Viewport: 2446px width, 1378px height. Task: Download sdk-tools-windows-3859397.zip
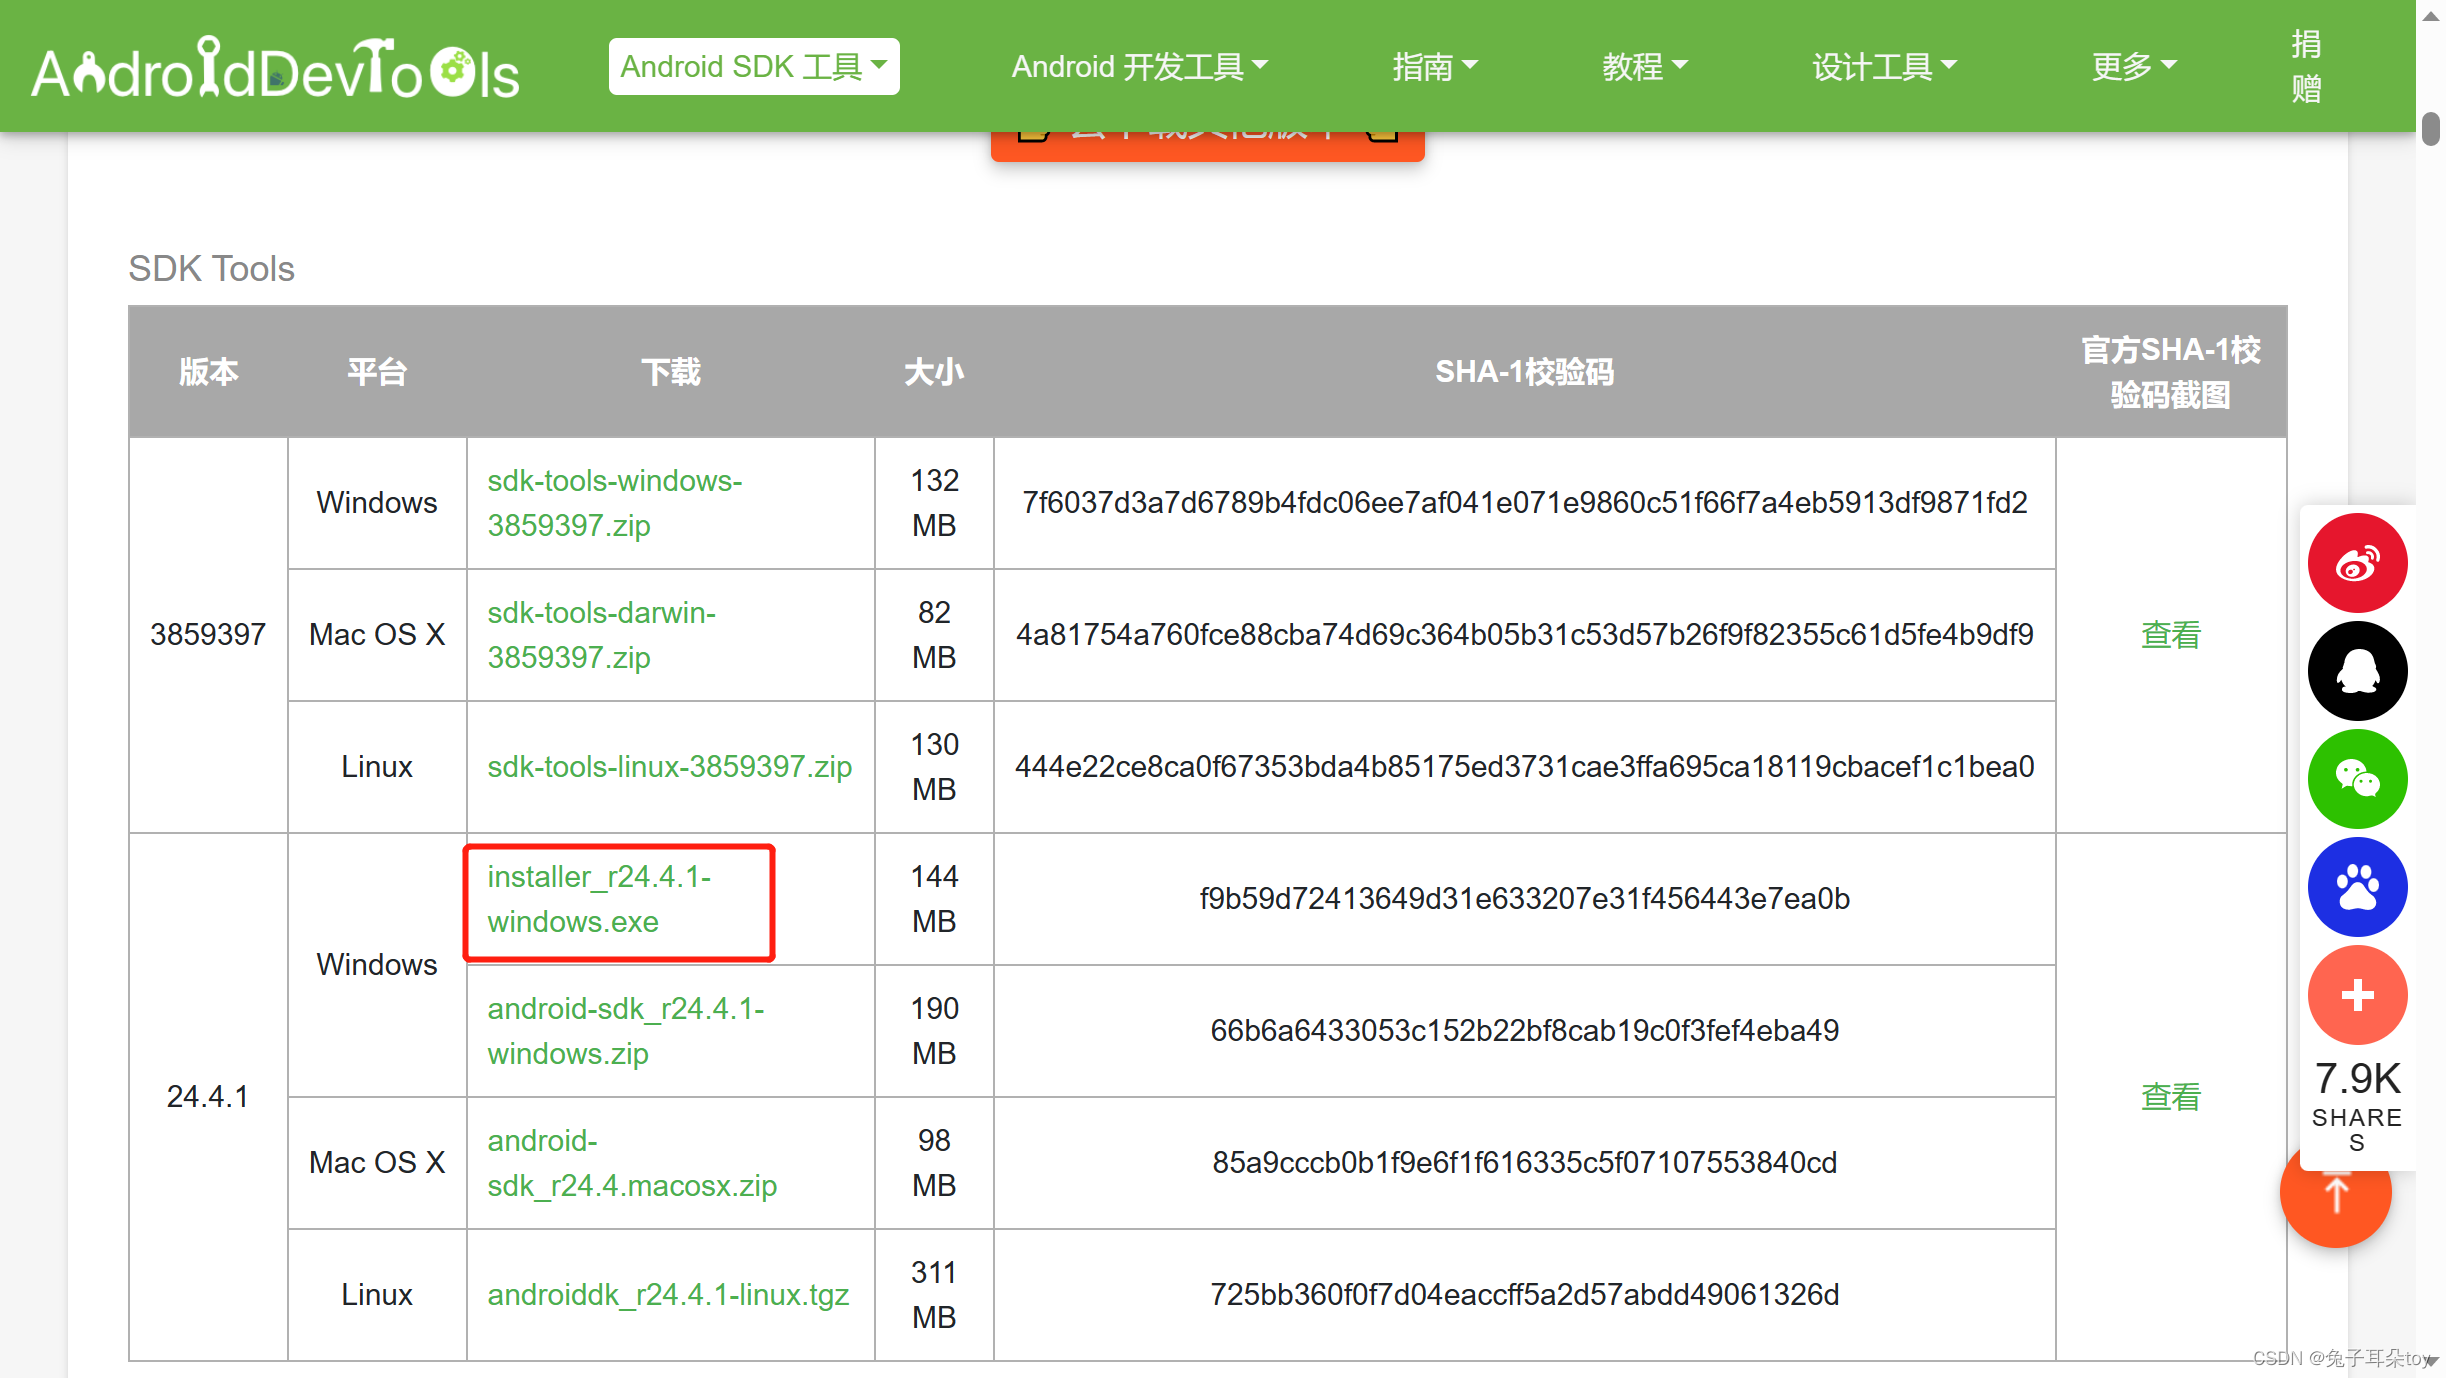pyautogui.click(x=615, y=503)
